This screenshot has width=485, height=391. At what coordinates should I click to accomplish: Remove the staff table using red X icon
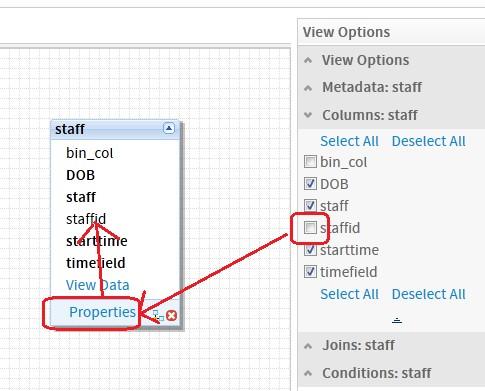point(171,315)
